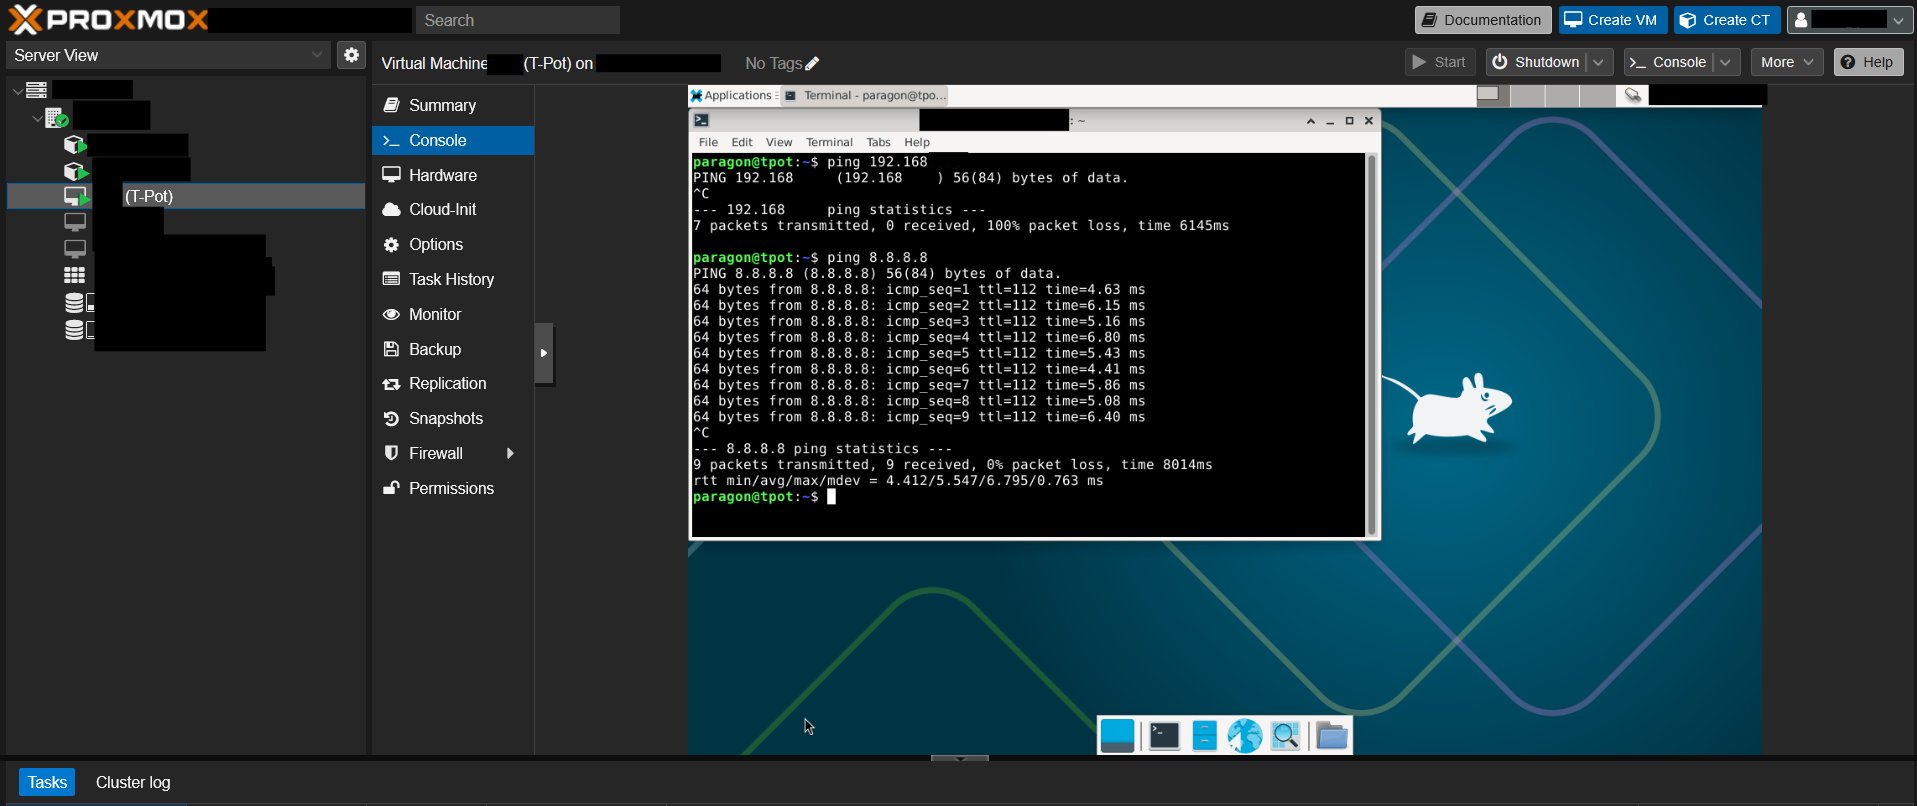1917x806 pixels.
Task: Click the file manager drawer icon in dock
Action: point(1205,736)
